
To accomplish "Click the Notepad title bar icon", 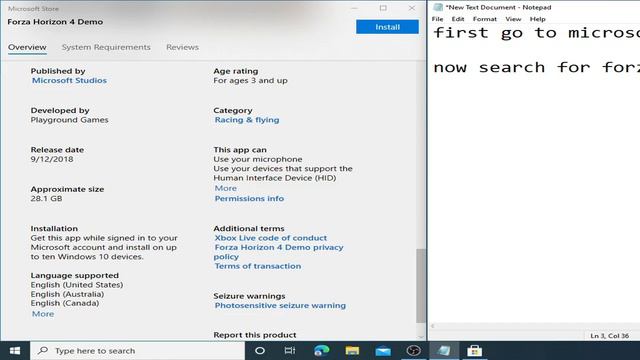I will click(x=438, y=7).
